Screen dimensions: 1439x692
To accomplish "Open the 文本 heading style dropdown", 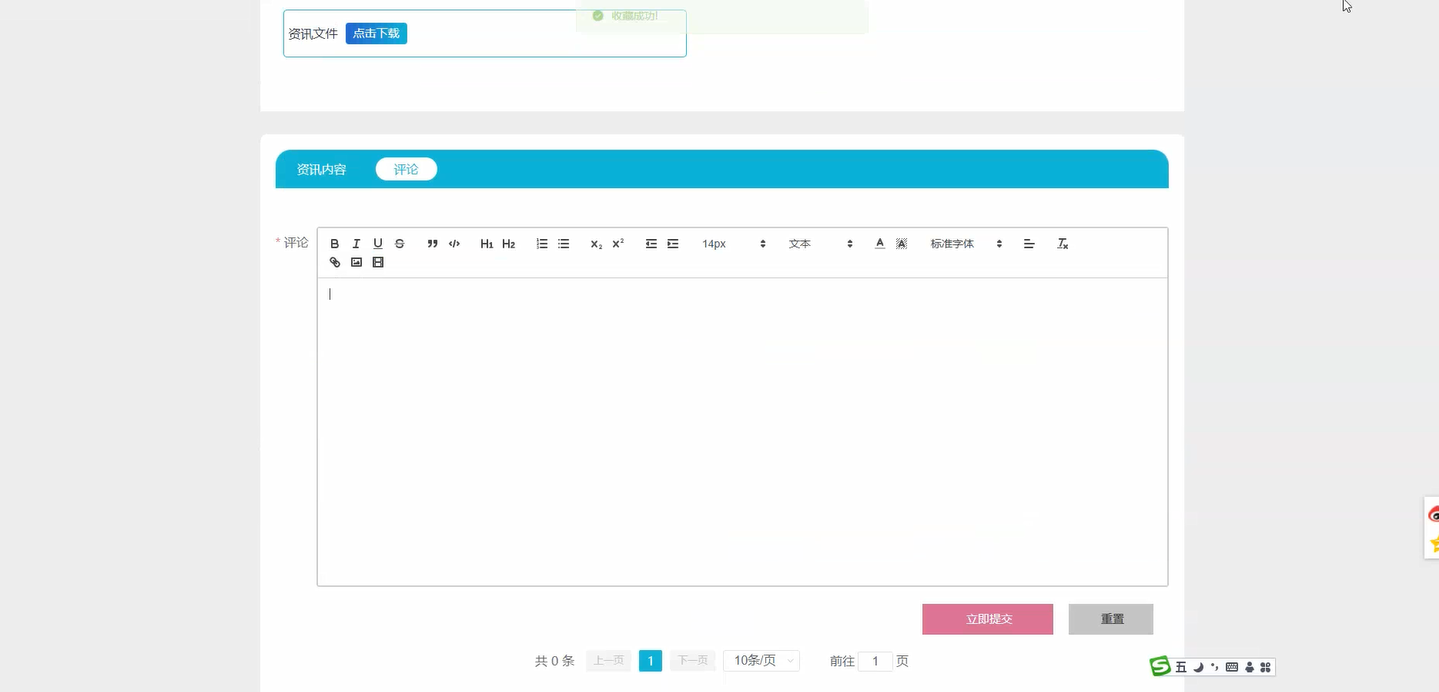I will (x=821, y=244).
